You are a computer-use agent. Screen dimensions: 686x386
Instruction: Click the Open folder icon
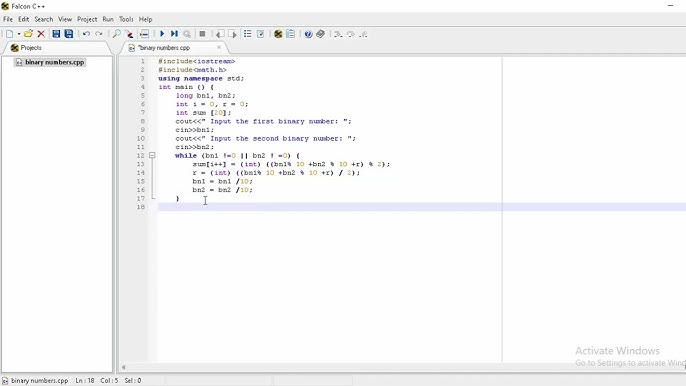[28, 34]
